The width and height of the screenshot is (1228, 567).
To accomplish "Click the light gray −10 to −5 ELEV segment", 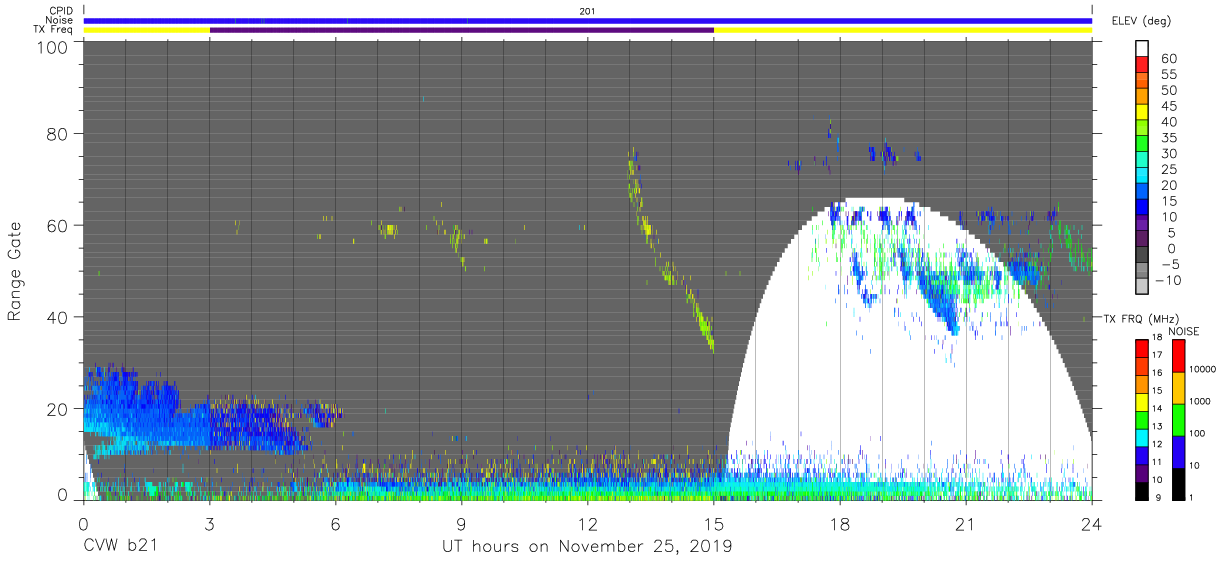I will (1143, 272).
